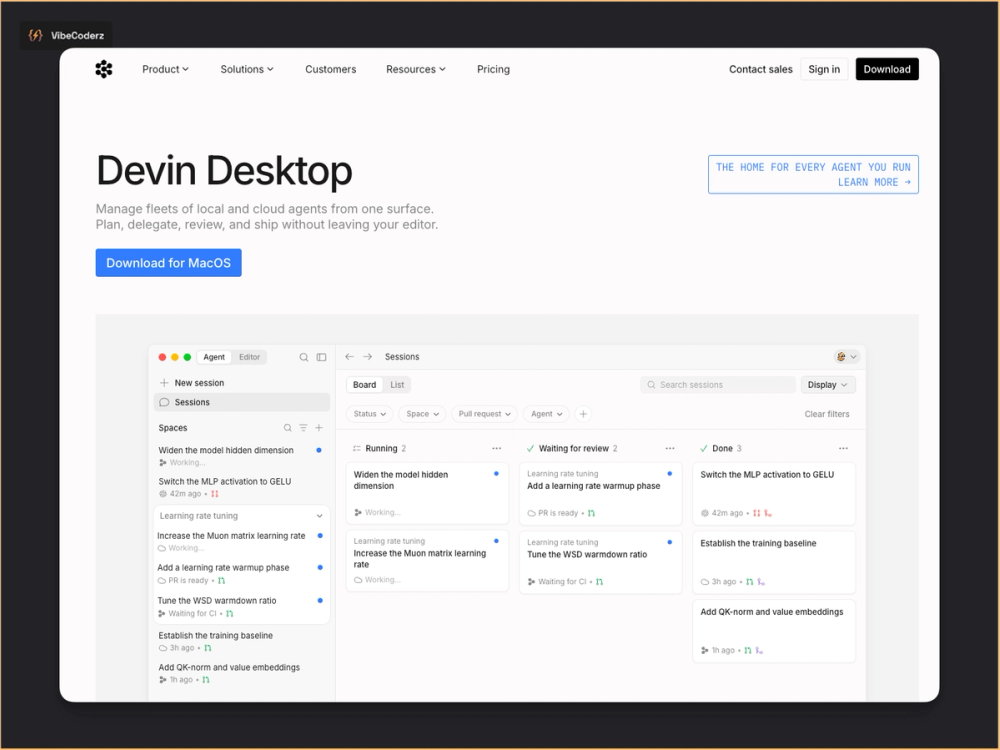The image size is (1000, 750).
Task: Click the search icon in the Spaces header
Action: pos(288,428)
